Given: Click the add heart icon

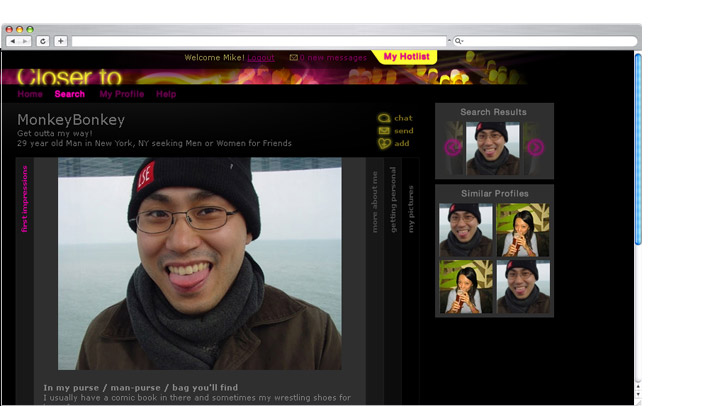Looking at the screenshot, I should tap(384, 144).
